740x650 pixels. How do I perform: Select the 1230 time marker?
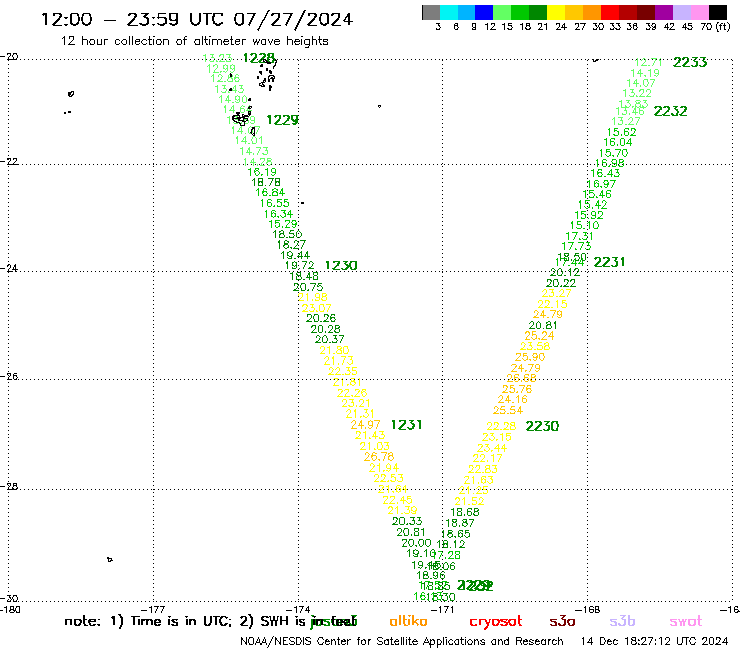(x=341, y=266)
